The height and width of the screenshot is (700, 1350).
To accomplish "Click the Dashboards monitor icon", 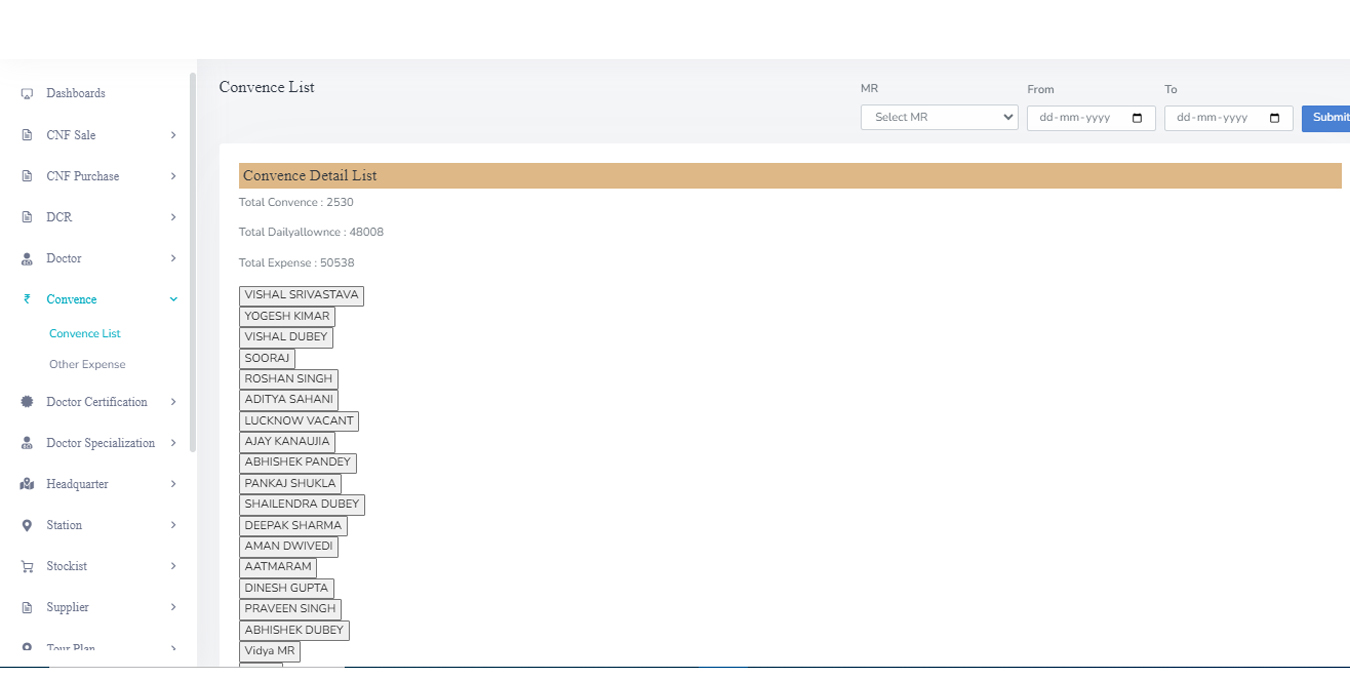I will tap(26, 93).
